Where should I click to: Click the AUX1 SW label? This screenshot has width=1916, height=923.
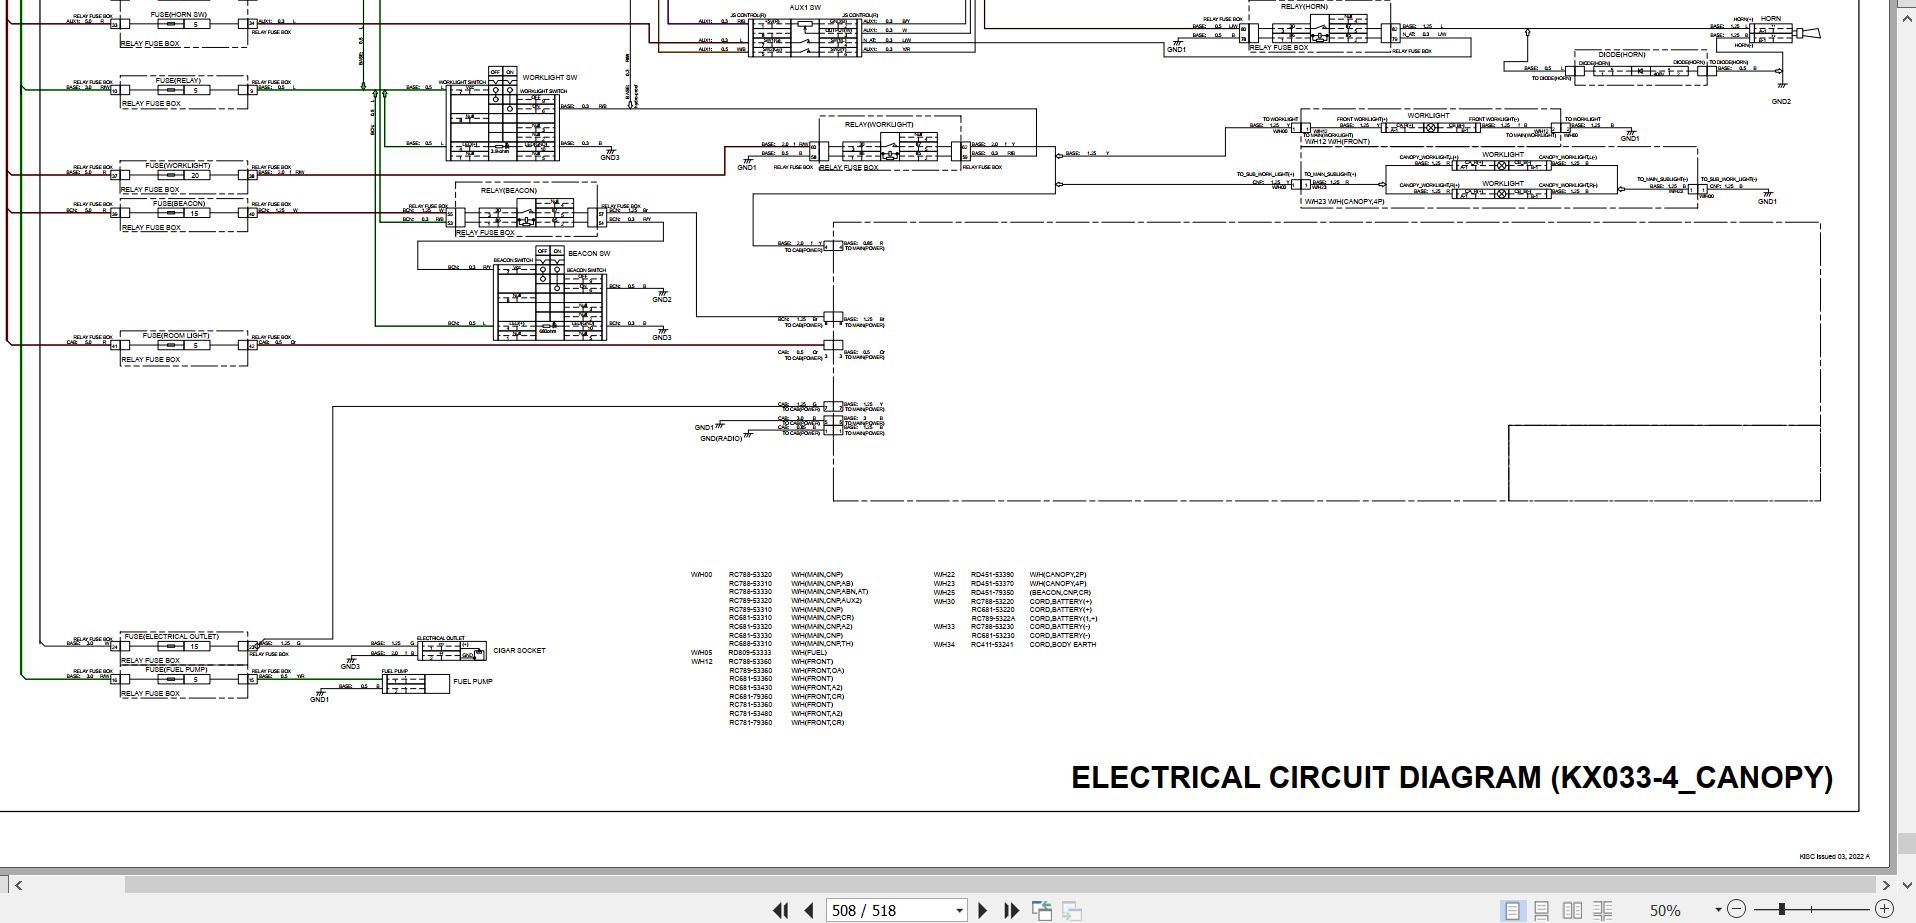click(805, 7)
